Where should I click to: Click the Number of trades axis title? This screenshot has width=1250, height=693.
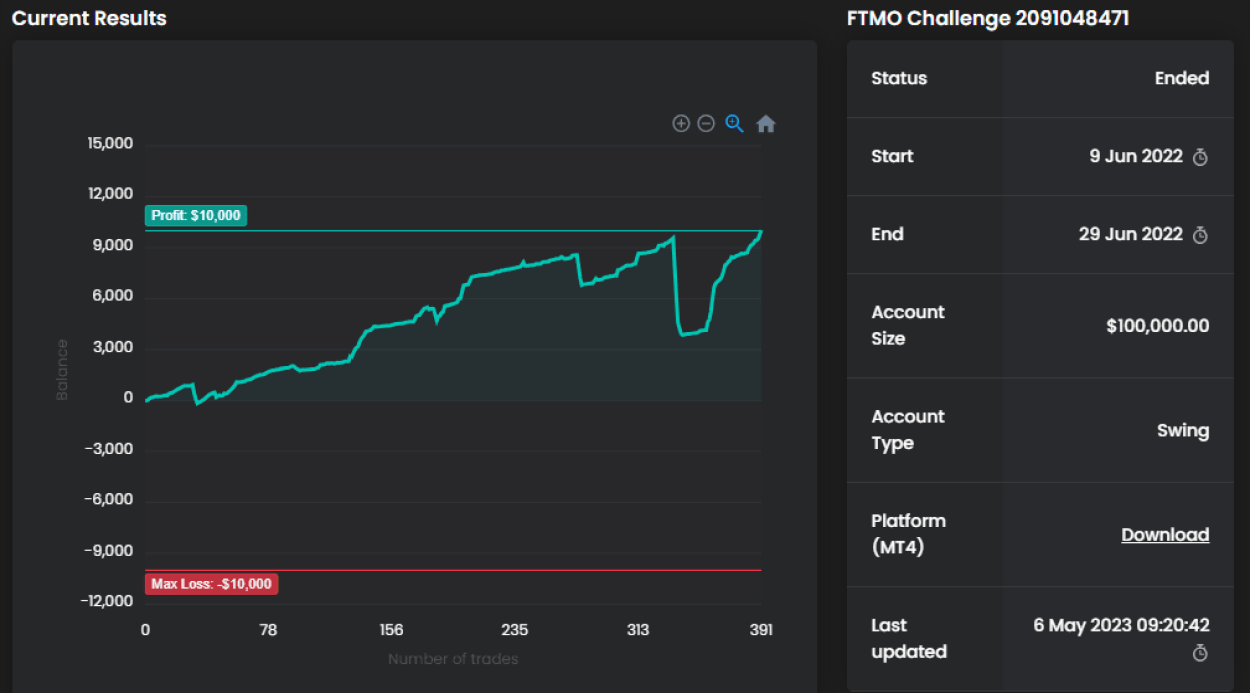point(453,659)
